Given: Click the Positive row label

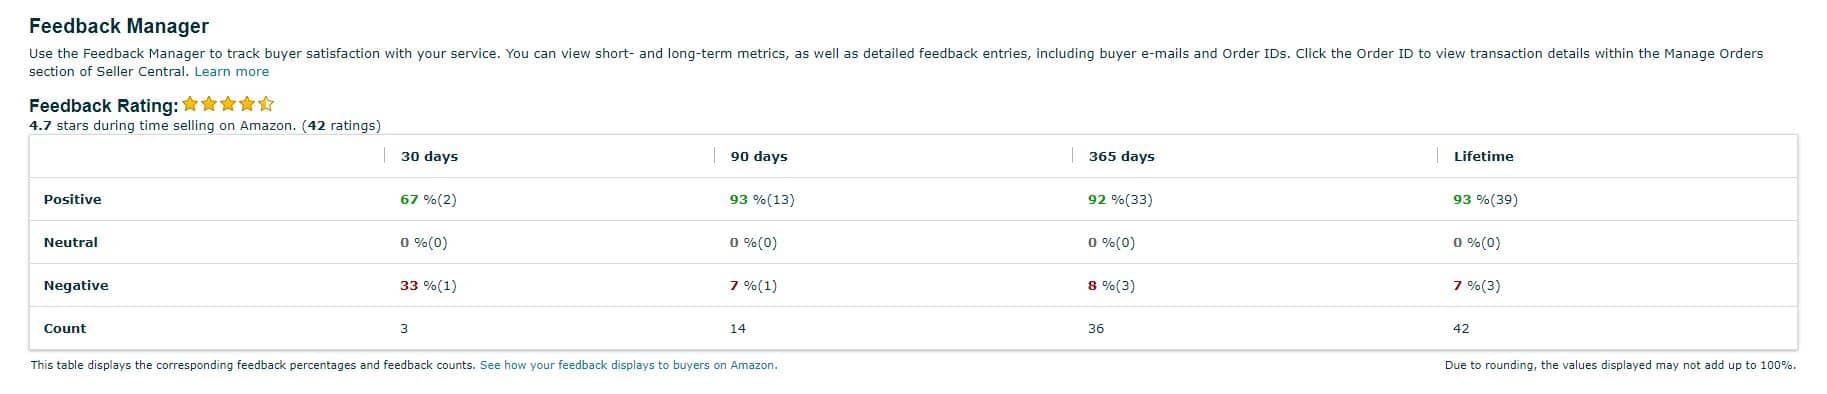Looking at the screenshot, I should [x=72, y=200].
